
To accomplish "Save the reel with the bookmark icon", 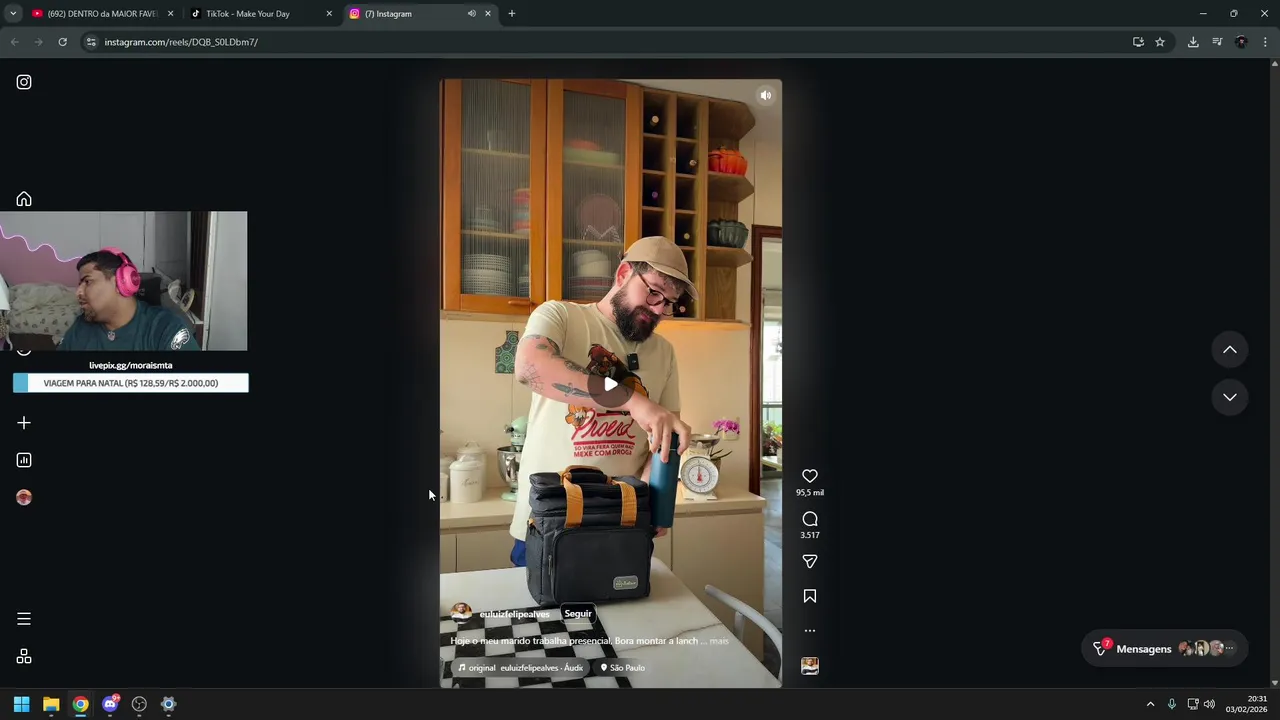I will pos(810,596).
